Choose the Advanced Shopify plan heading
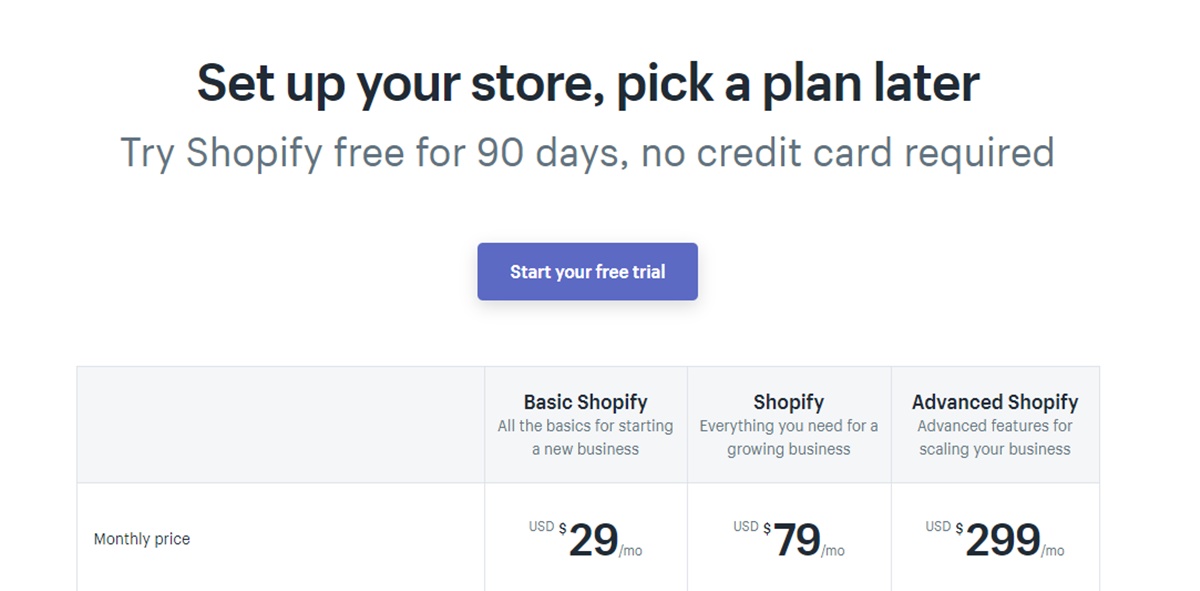Image resolution: width=1200 pixels, height=591 pixels. click(994, 402)
